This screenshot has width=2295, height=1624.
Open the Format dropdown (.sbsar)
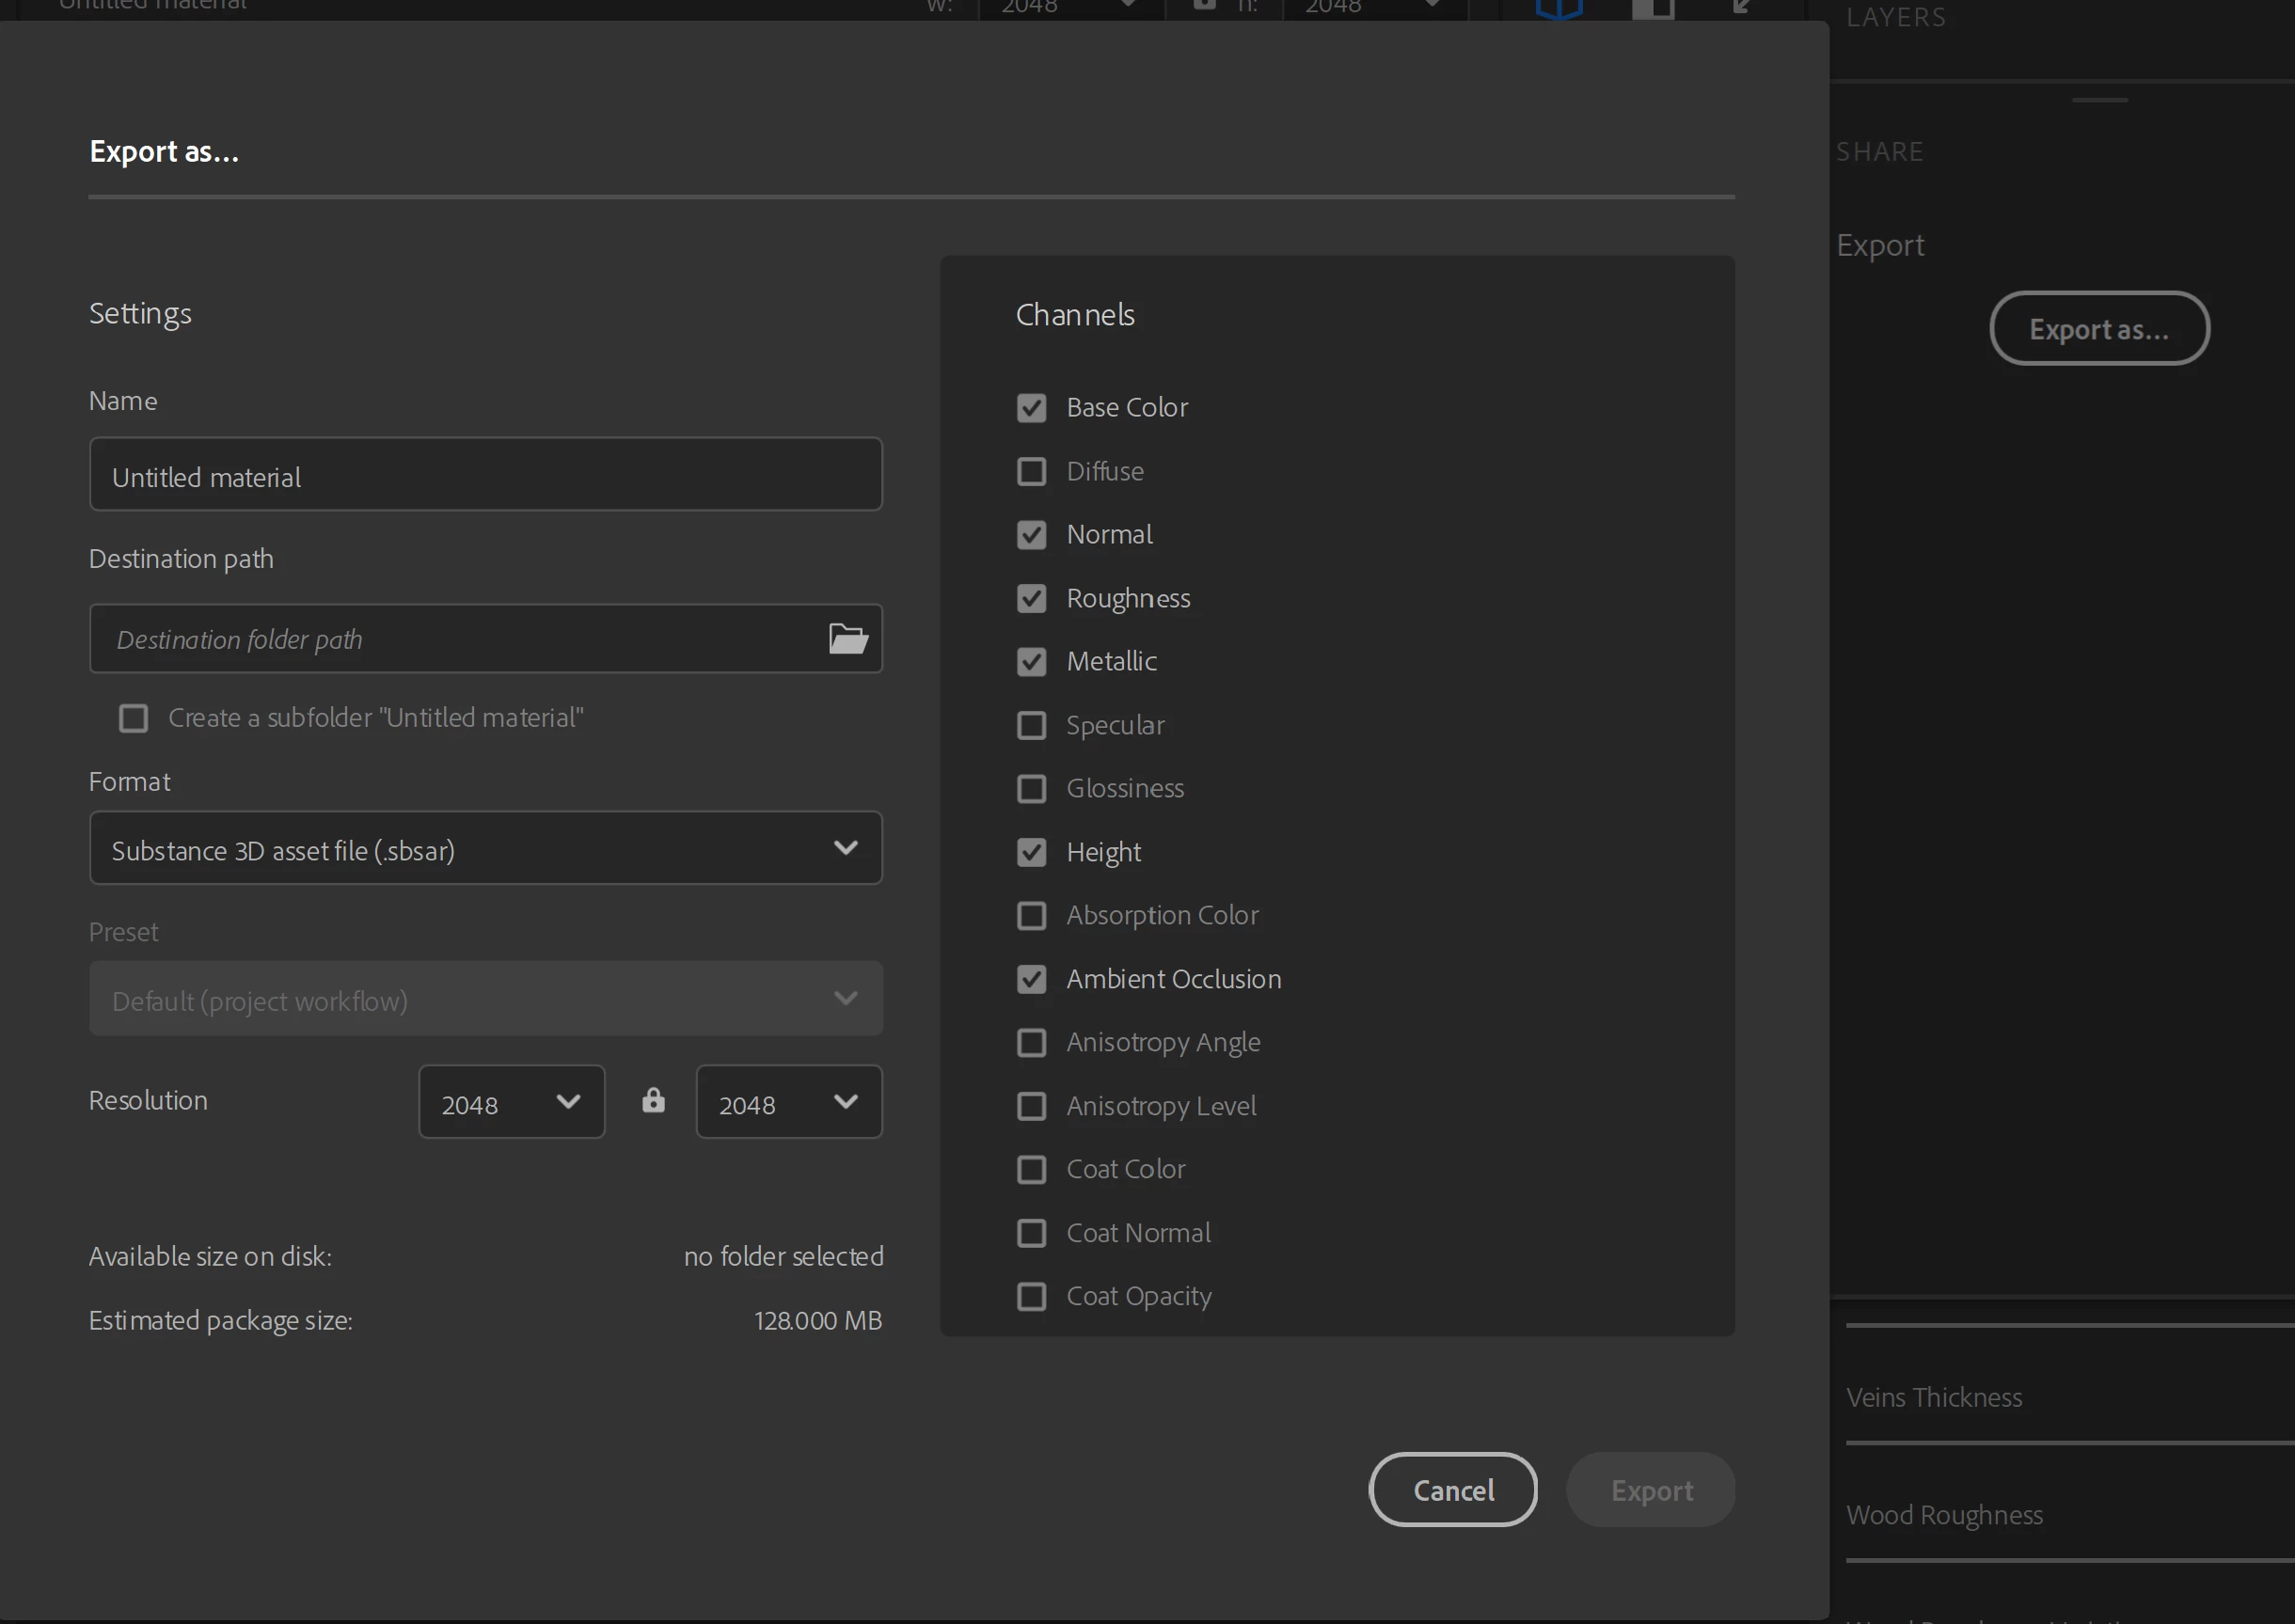point(486,848)
